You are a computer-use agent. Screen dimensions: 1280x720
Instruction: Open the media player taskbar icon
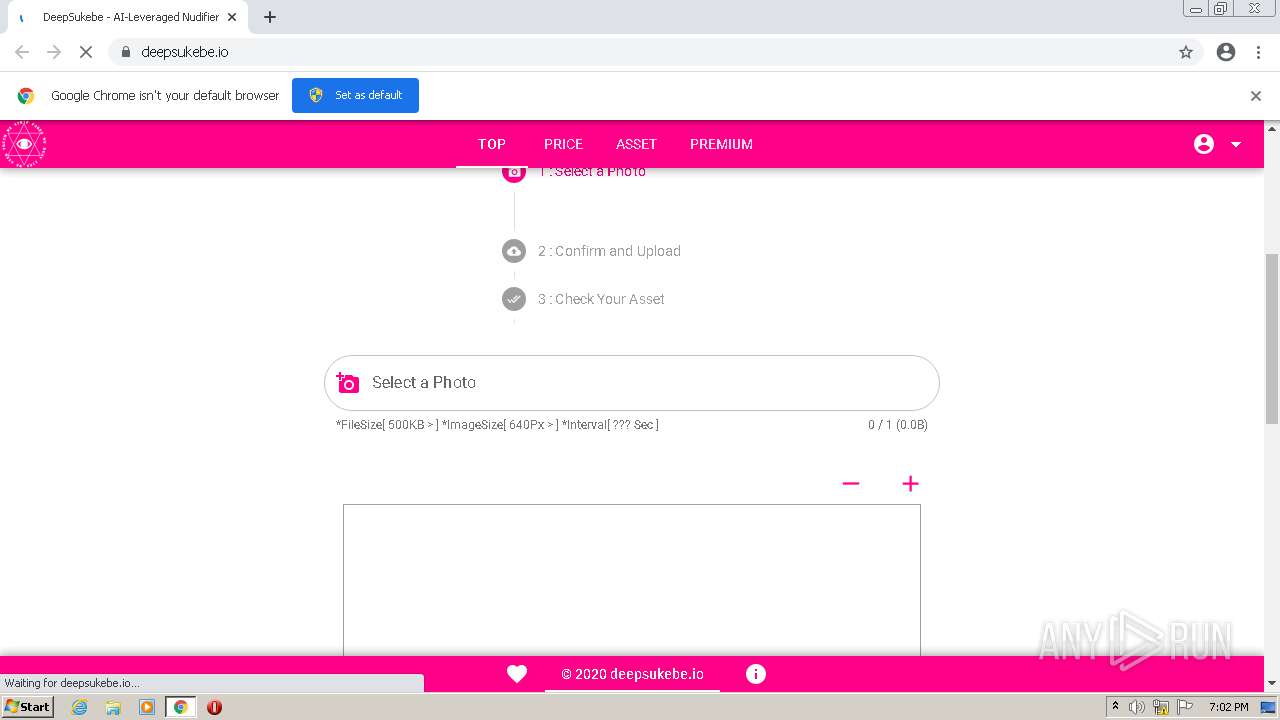(147, 707)
